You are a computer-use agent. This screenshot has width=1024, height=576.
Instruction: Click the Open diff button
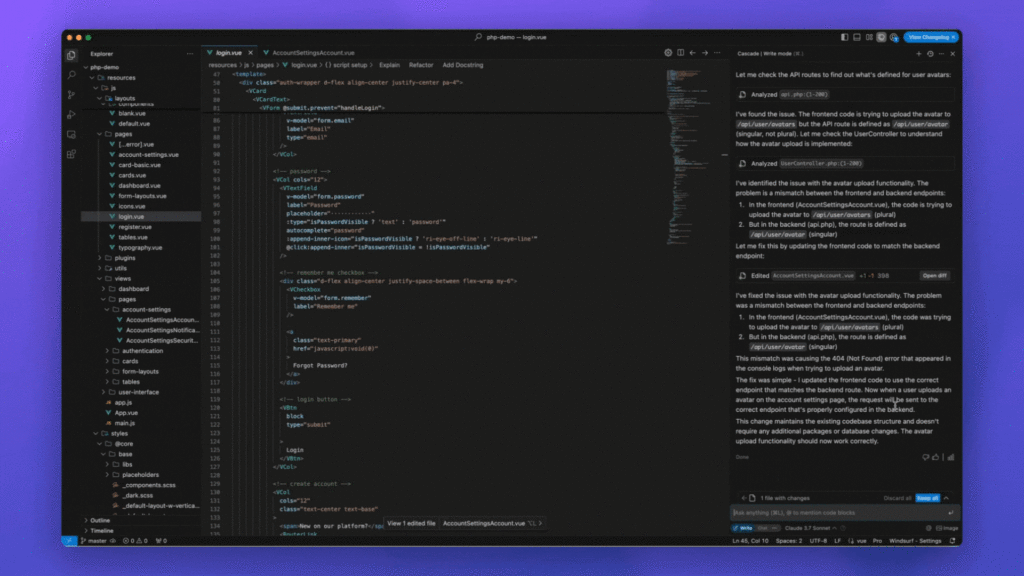click(935, 275)
